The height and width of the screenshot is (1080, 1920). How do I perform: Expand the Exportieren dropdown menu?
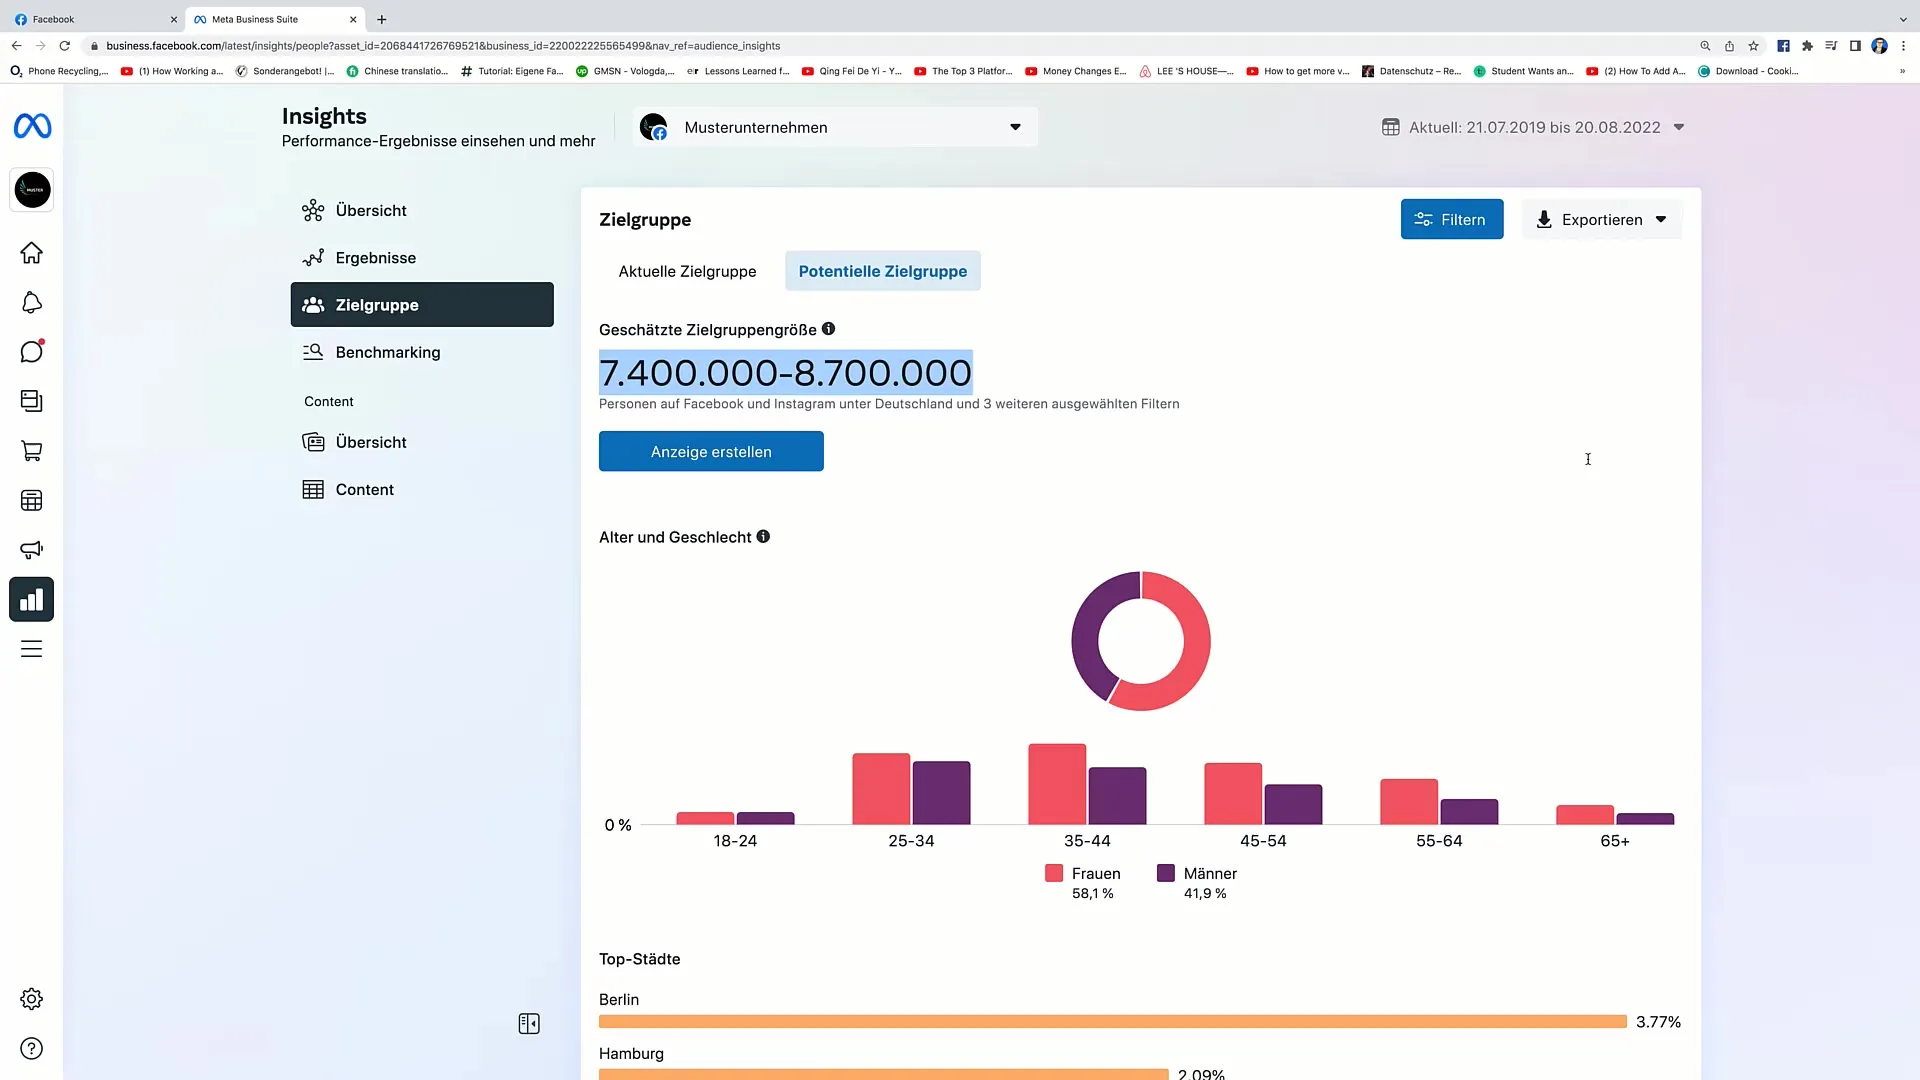coord(1662,219)
